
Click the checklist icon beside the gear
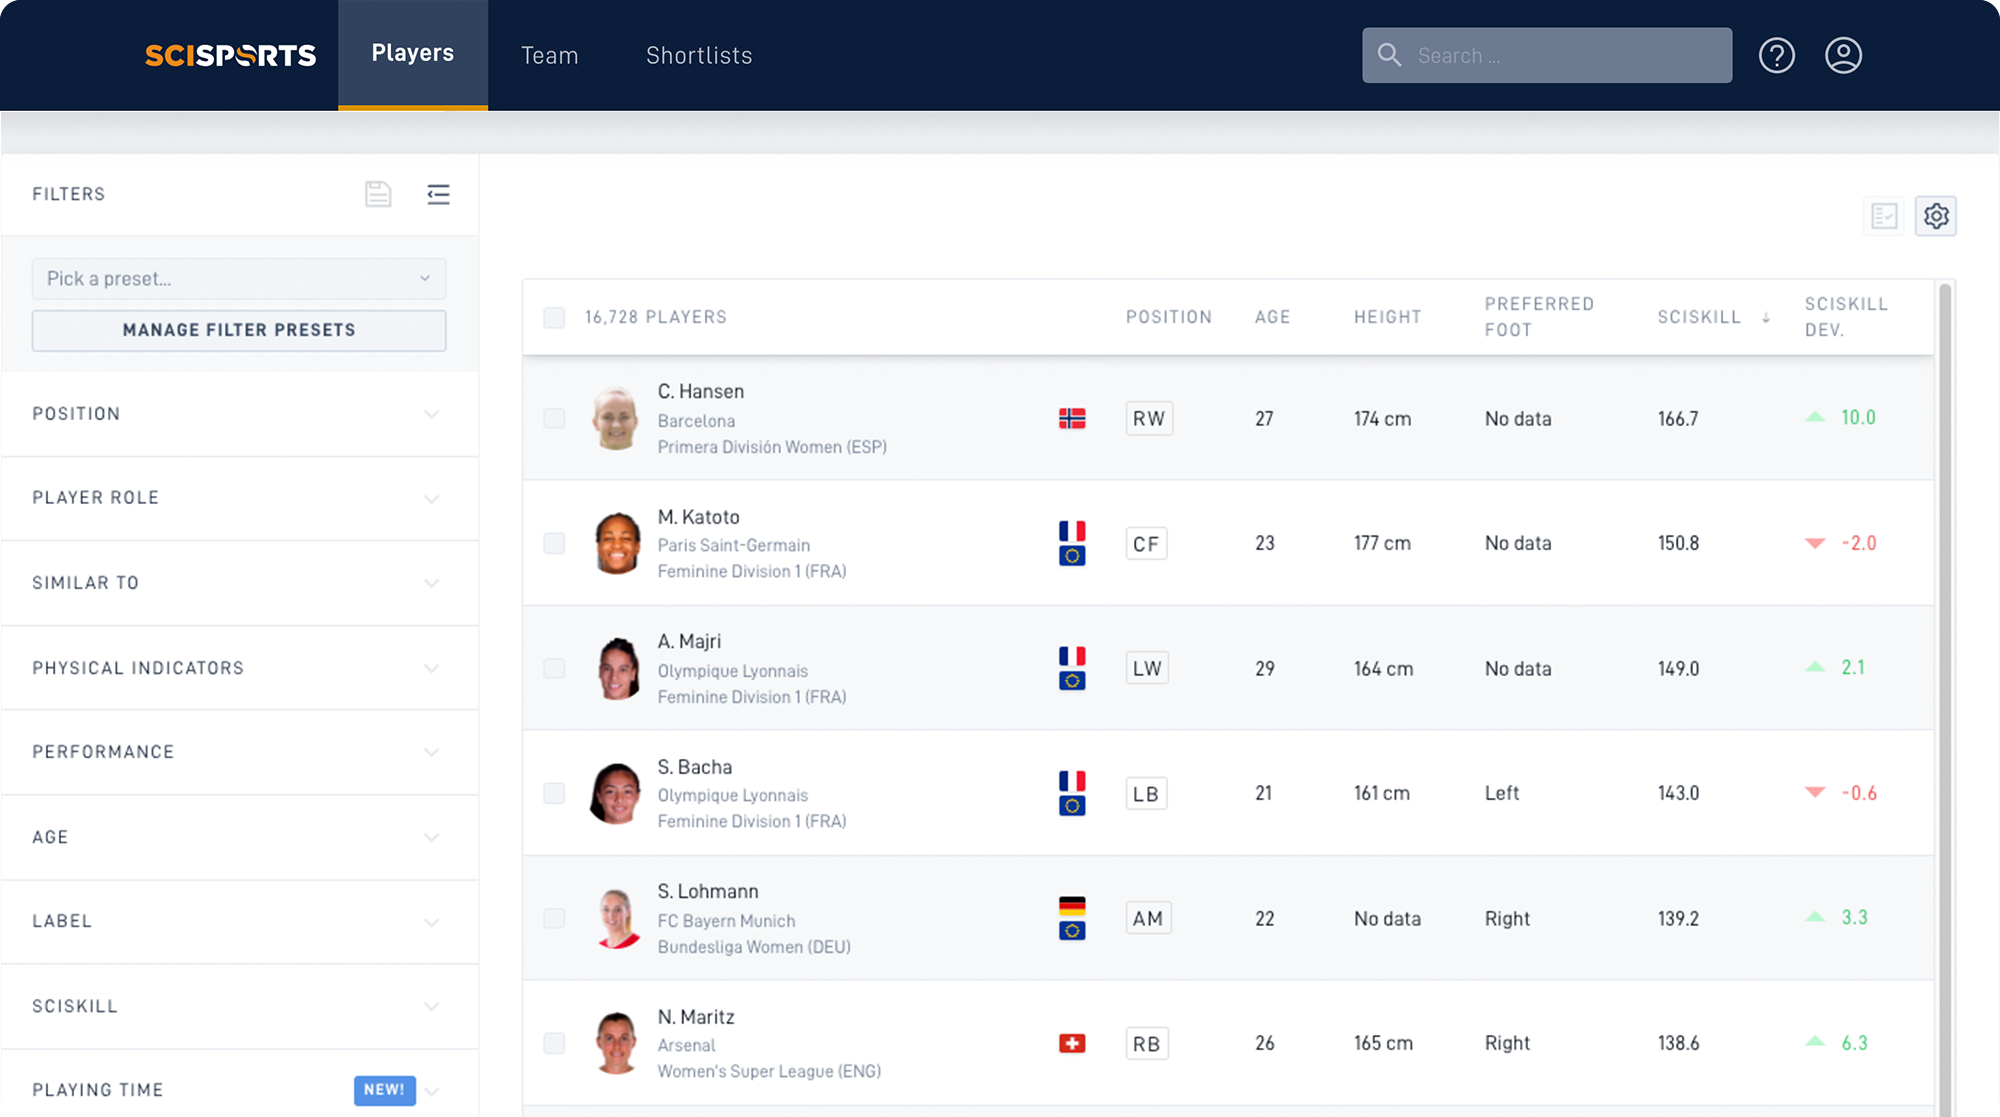point(1884,216)
